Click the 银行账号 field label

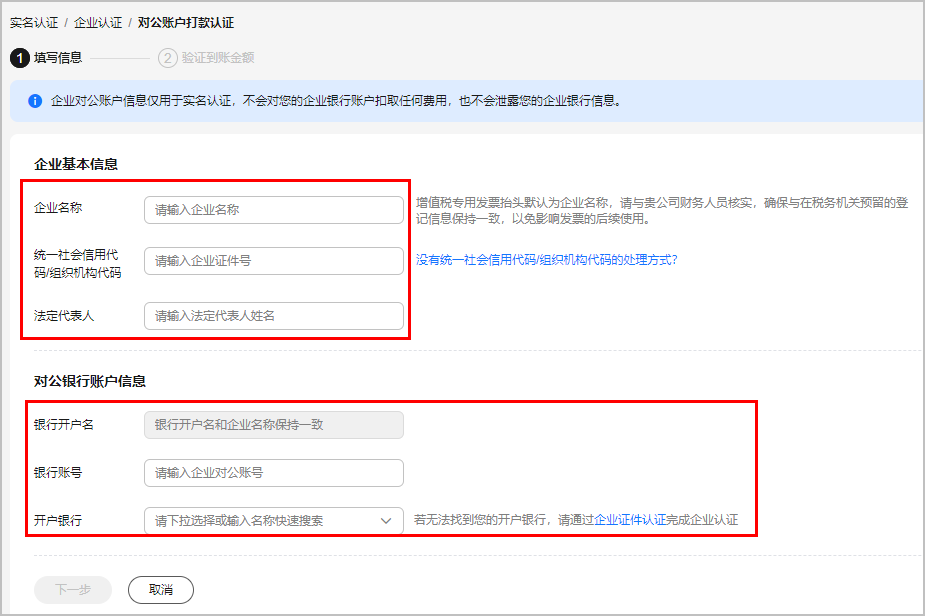point(58,473)
